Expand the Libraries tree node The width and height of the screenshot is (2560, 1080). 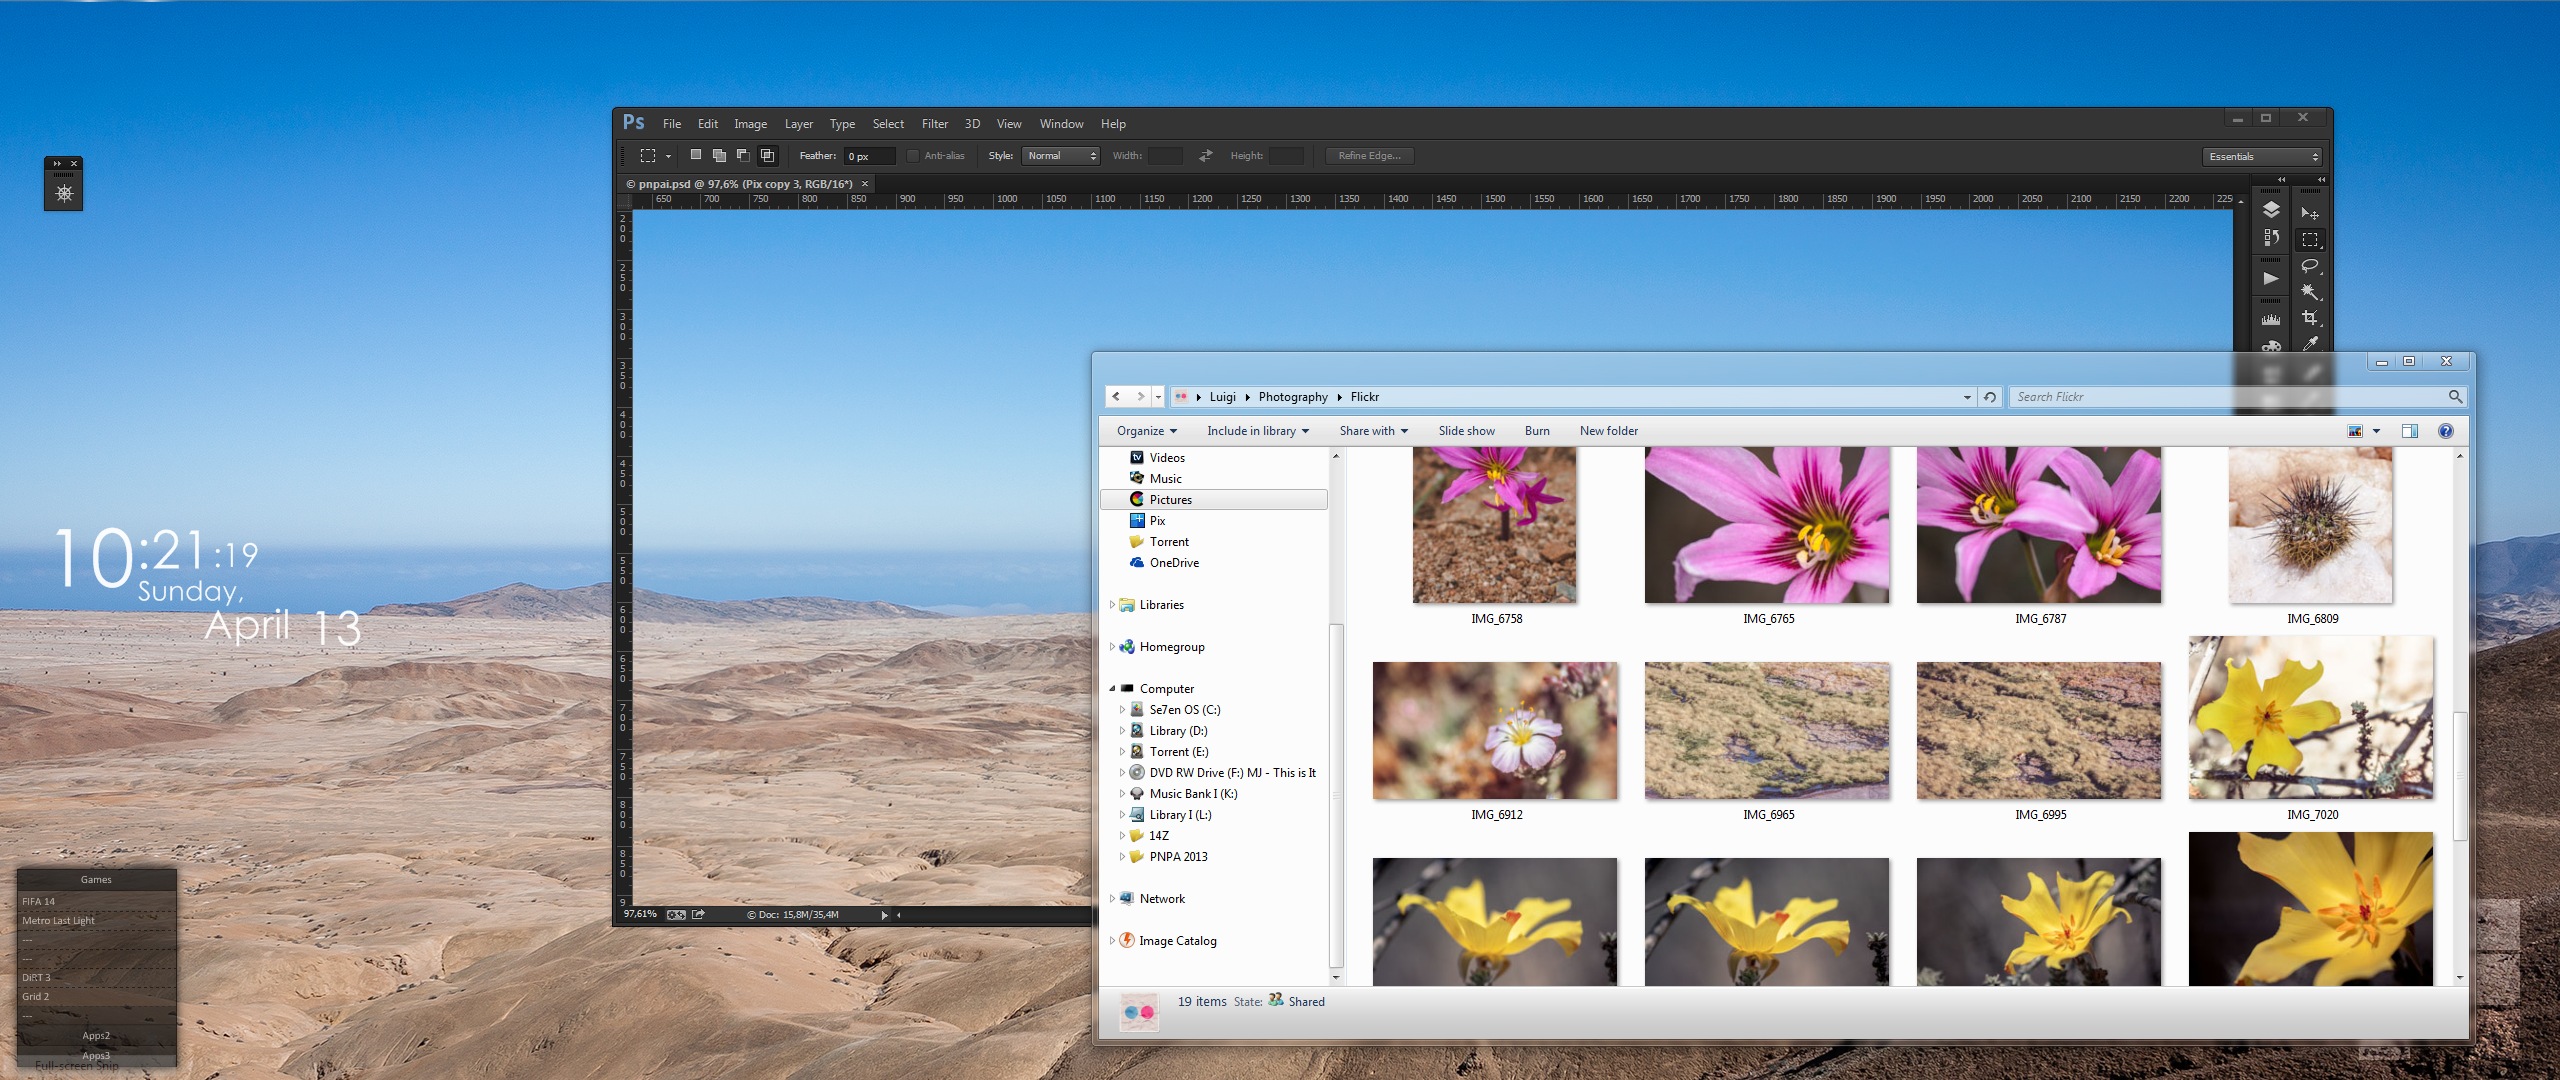[1112, 605]
